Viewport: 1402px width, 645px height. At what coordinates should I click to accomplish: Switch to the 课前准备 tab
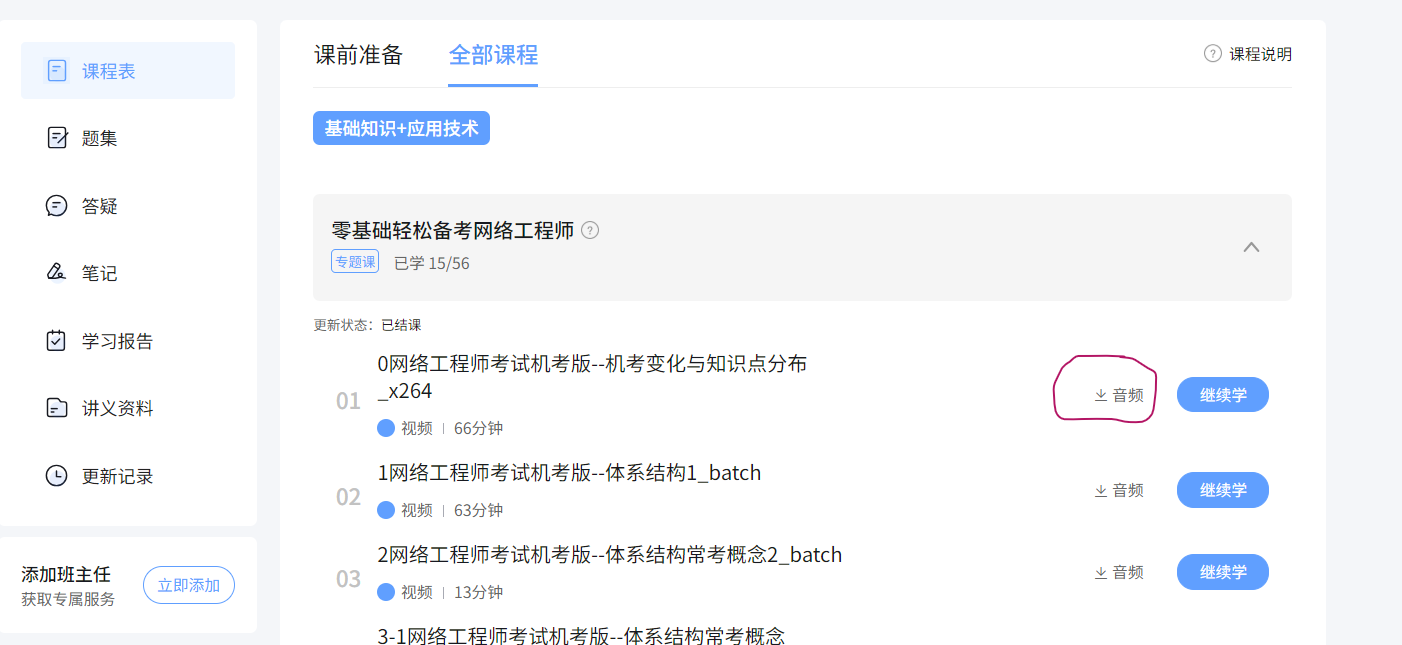(x=358, y=55)
